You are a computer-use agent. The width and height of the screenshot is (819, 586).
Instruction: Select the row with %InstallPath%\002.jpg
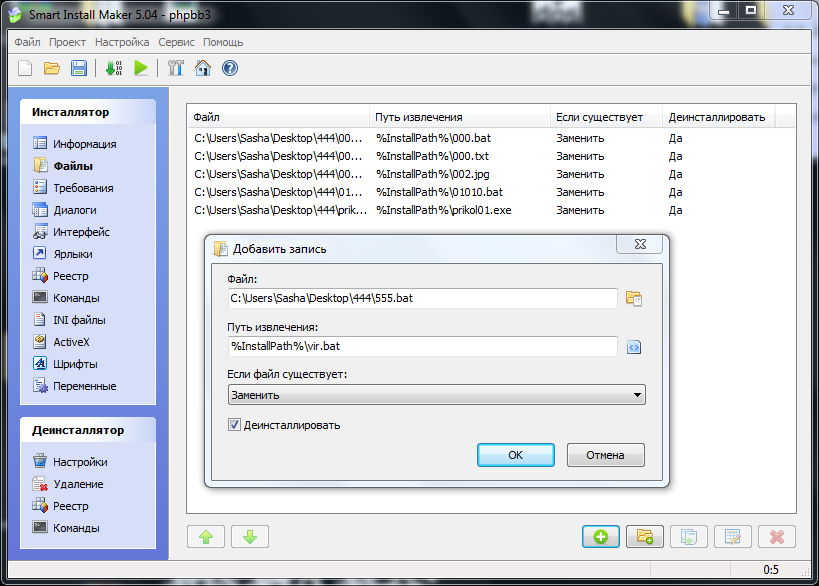tap(491, 174)
